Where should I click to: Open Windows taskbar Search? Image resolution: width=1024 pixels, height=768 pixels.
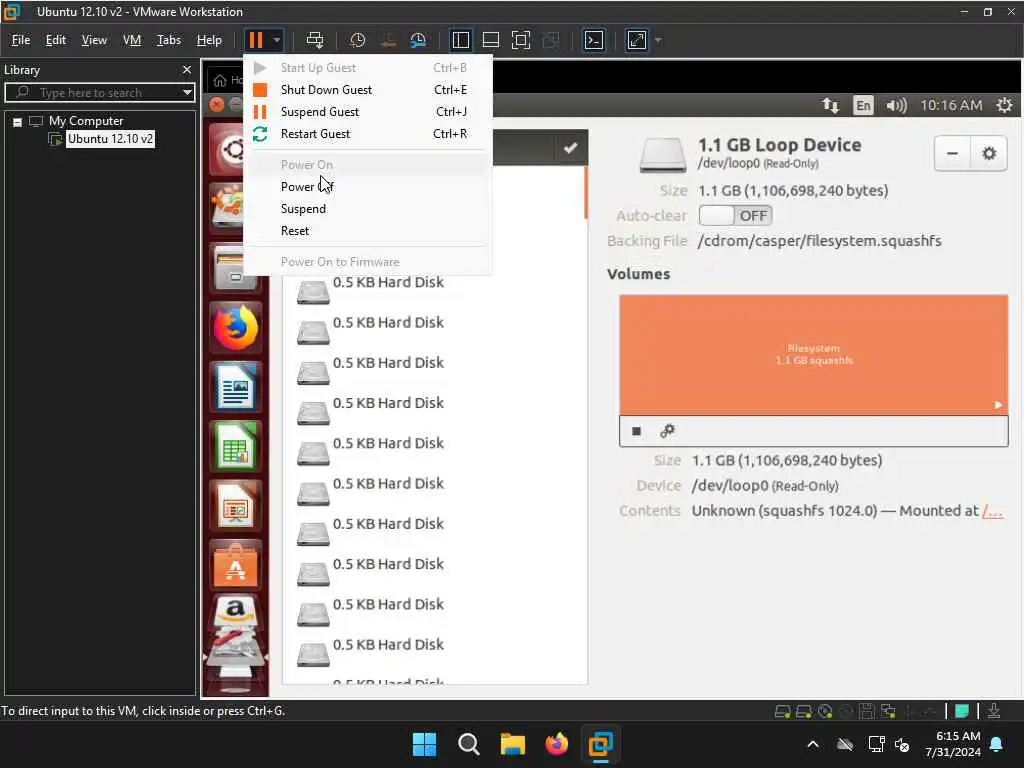click(x=468, y=744)
